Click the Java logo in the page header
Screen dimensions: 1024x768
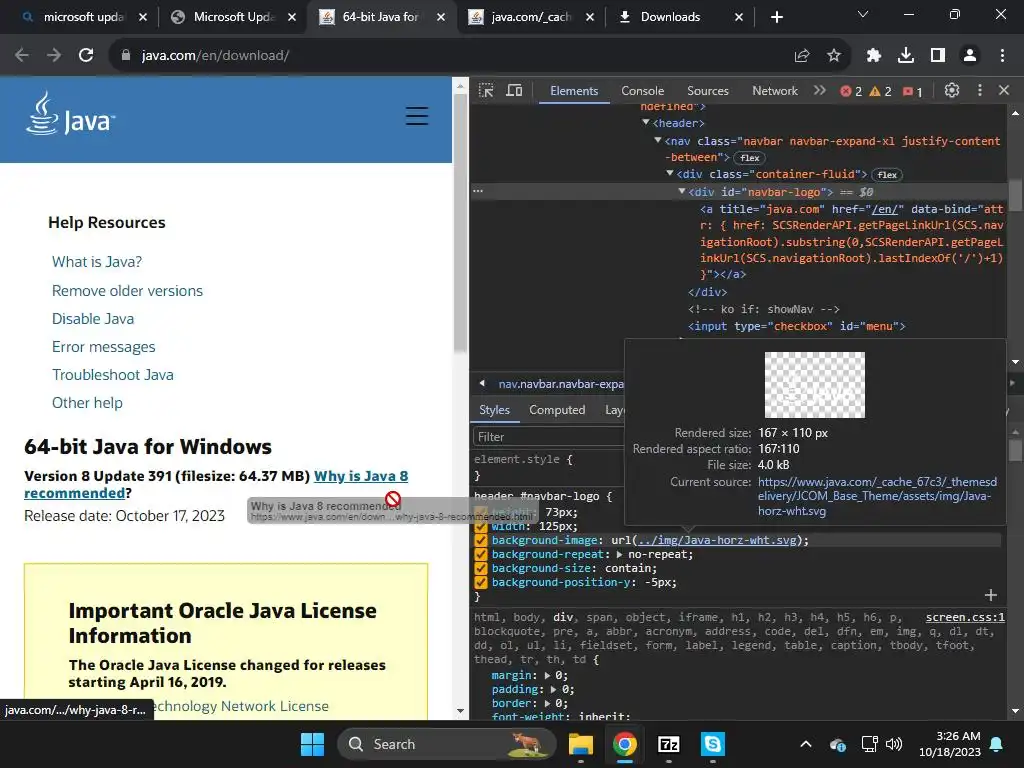pos(71,114)
